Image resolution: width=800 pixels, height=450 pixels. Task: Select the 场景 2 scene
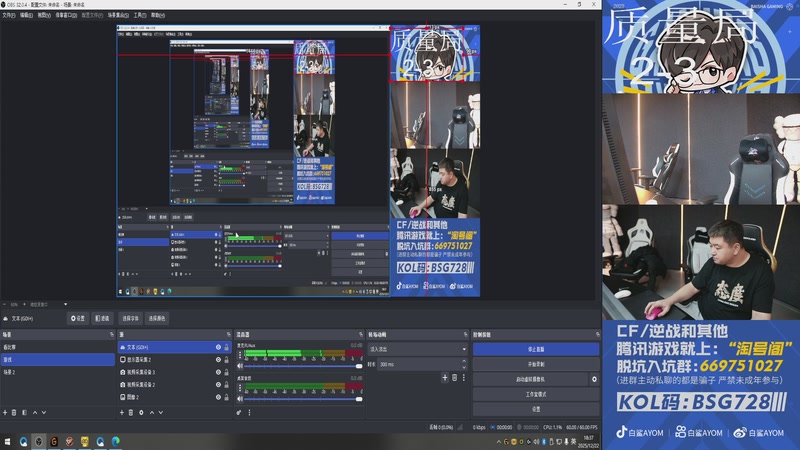point(58,372)
